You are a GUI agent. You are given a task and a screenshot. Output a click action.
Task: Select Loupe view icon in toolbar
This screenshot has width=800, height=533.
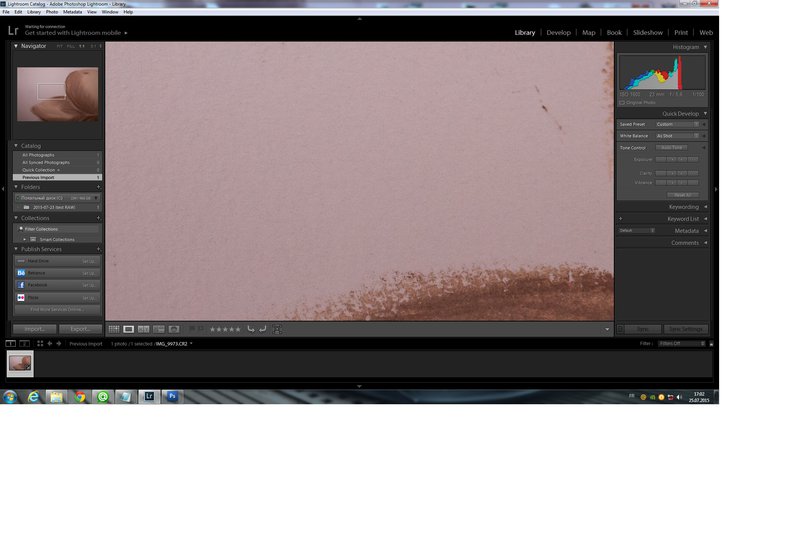coord(129,329)
